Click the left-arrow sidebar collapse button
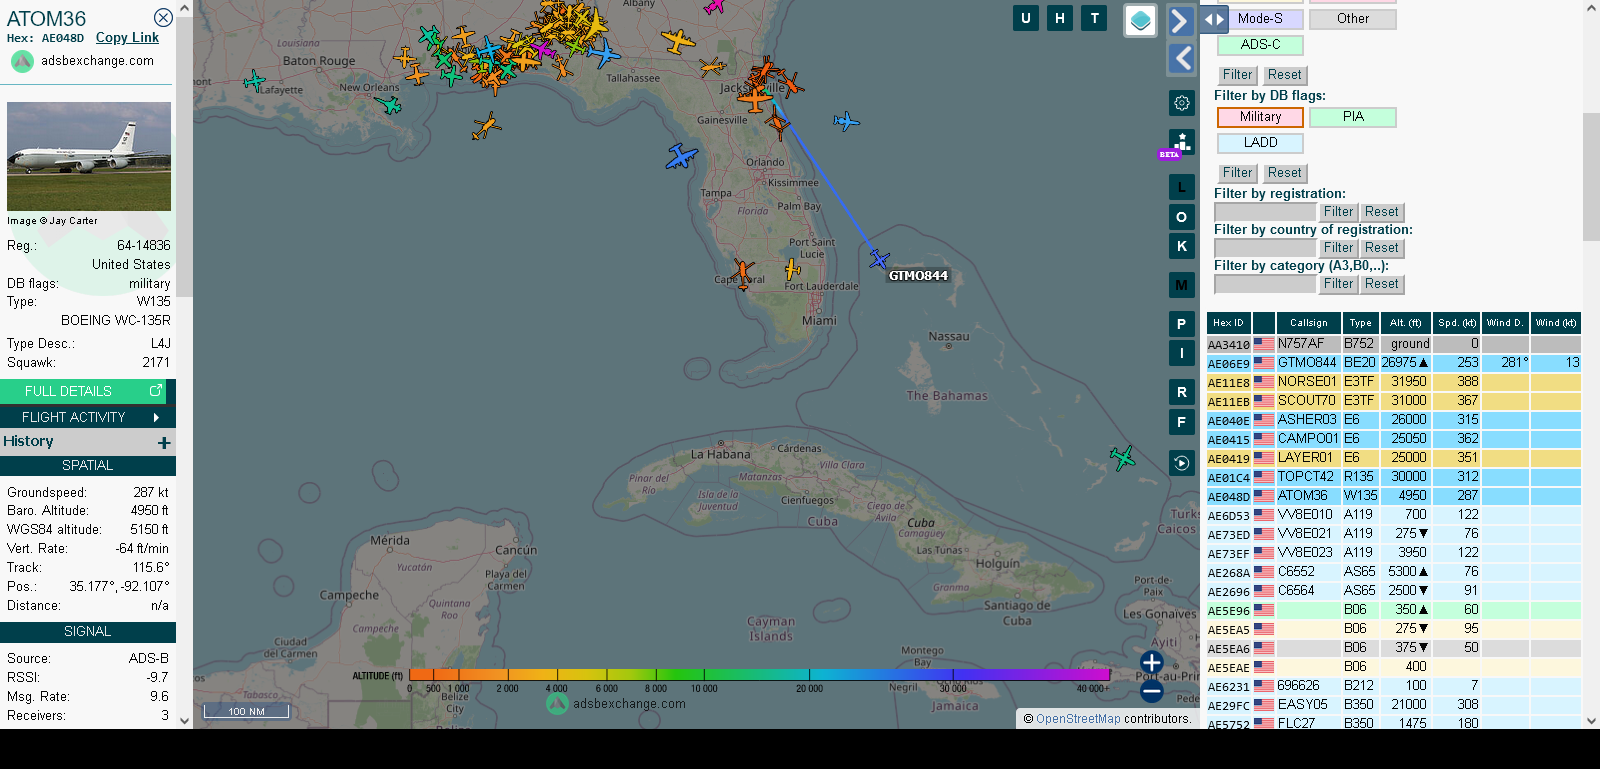Image resolution: width=1600 pixels, height=769 pixels. (1181, 59)
